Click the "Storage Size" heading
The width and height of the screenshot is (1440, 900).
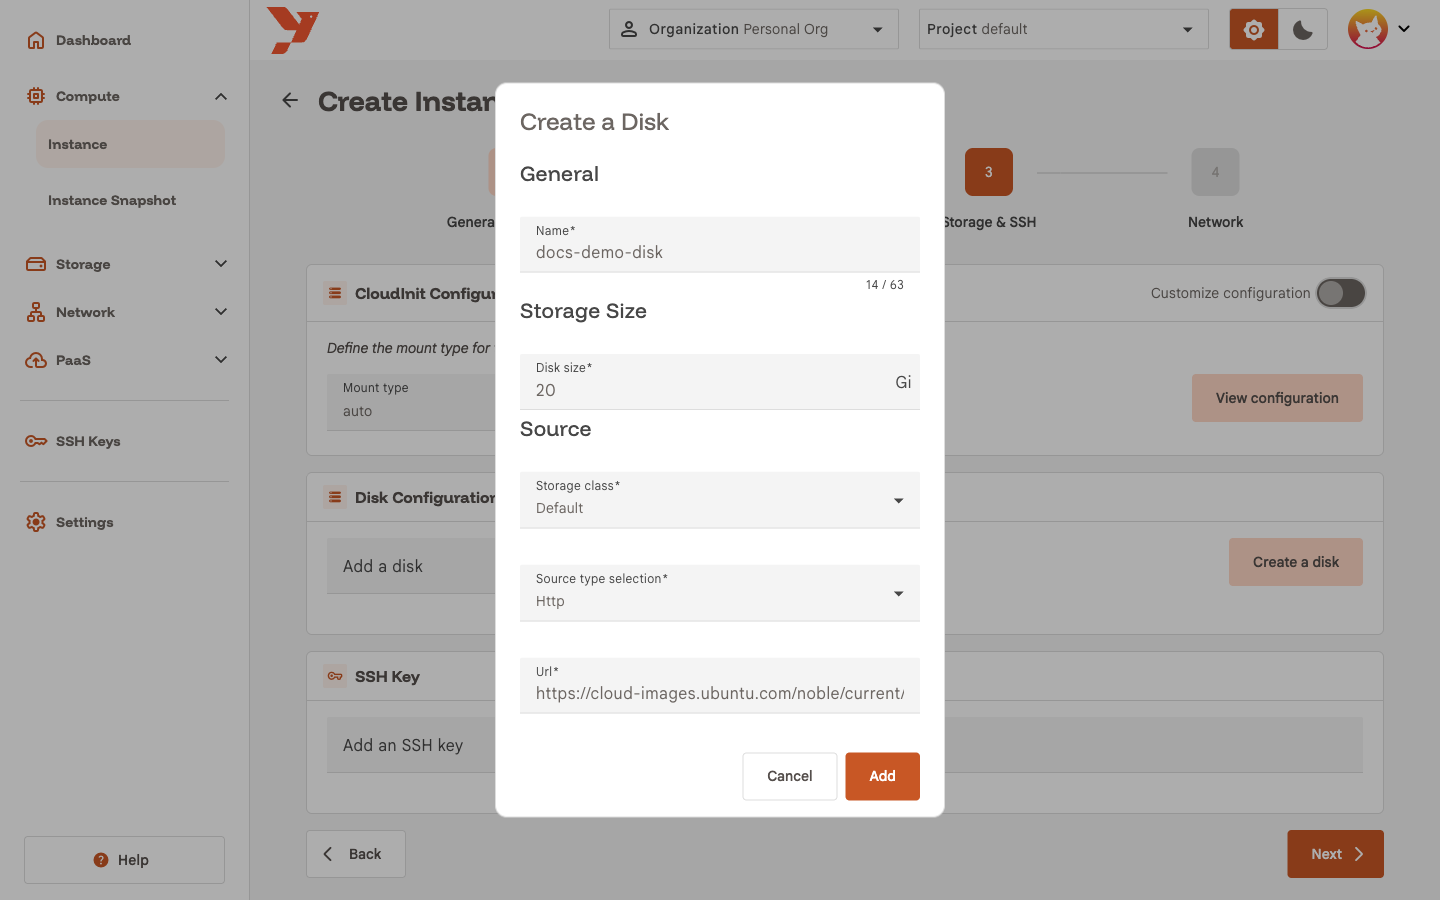click(x=583, y=311)
